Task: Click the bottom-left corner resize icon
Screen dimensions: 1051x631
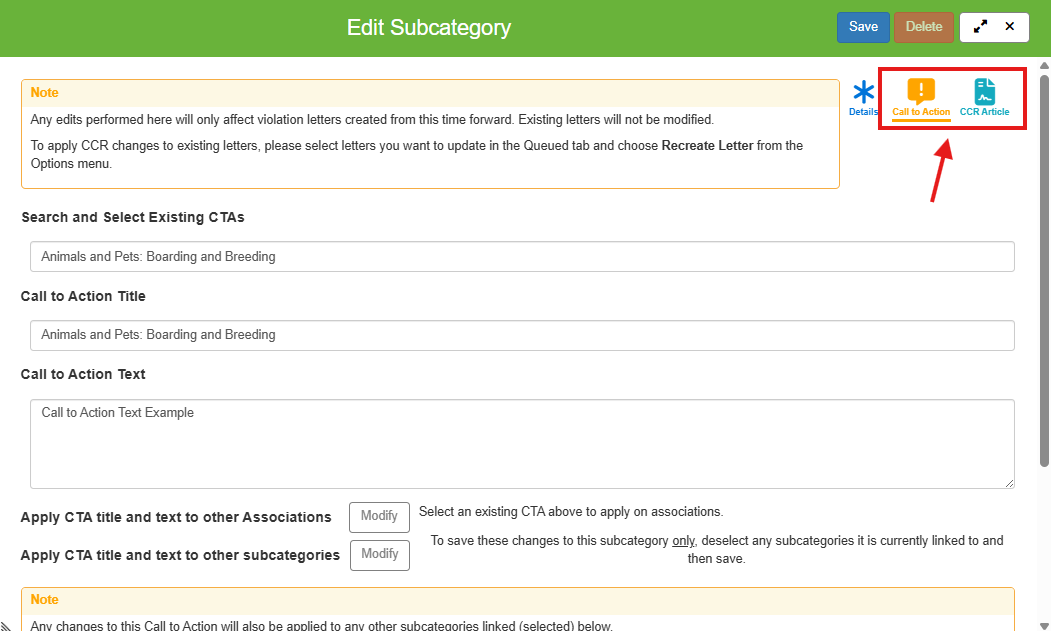Action: (6, 625)
